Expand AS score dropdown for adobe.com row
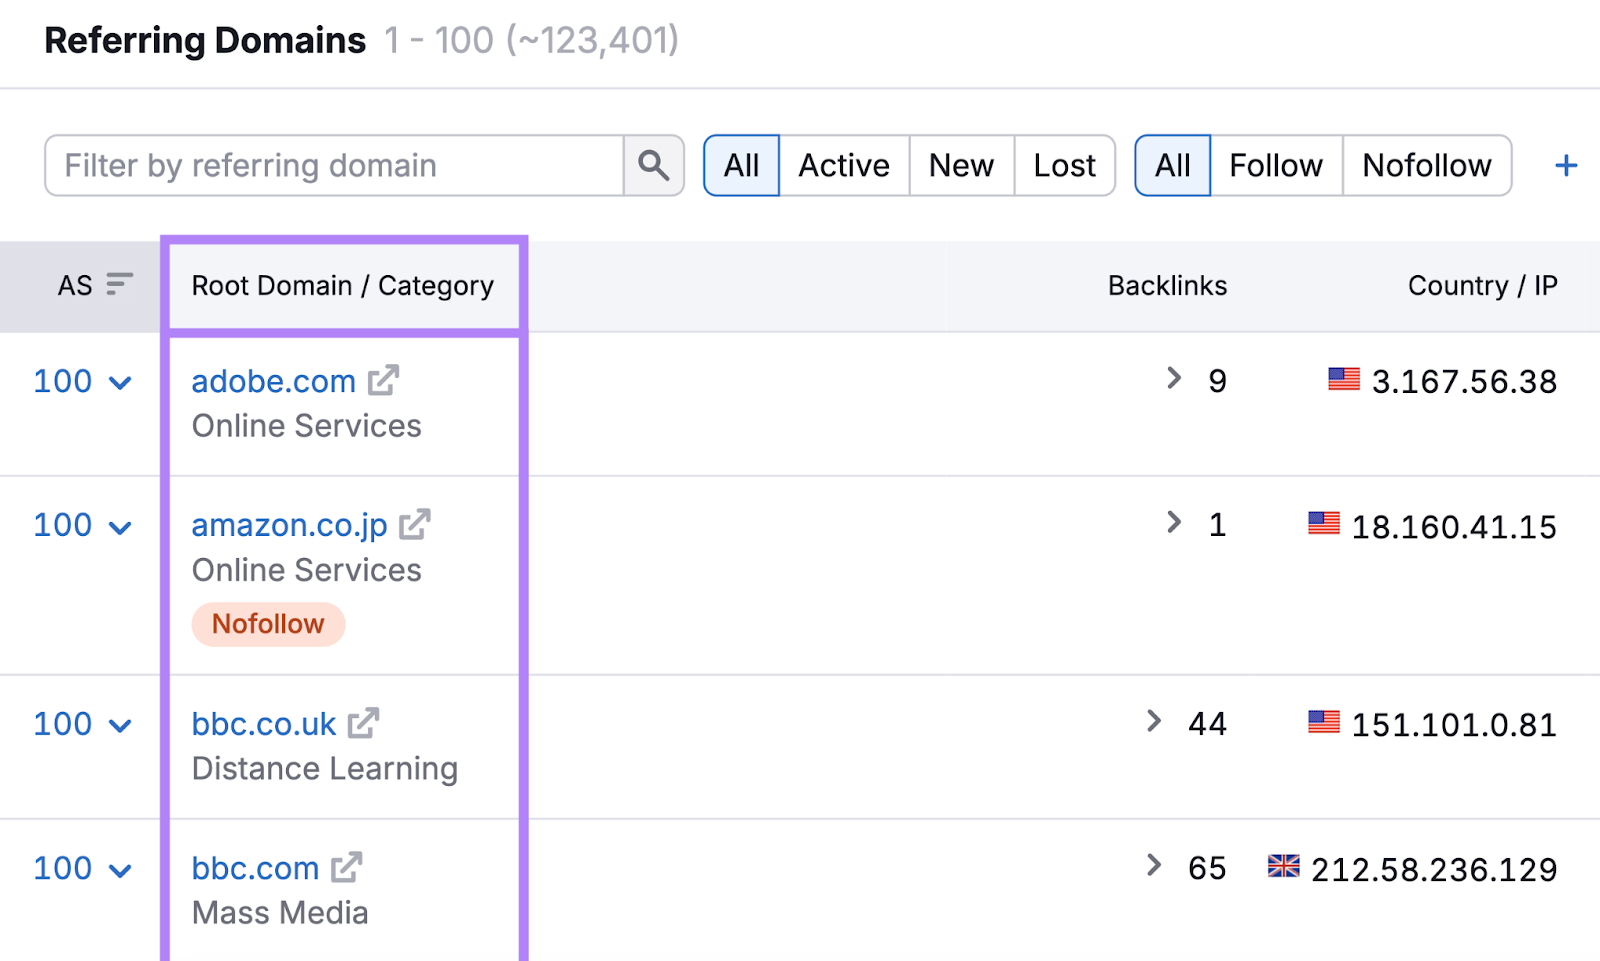 point(120,383)
